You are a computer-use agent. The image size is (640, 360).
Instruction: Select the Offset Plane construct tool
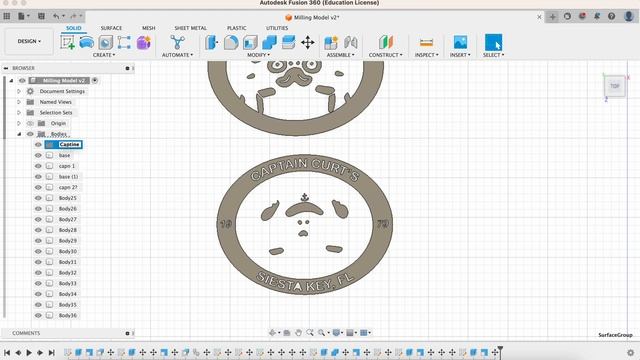coord(385,42)
